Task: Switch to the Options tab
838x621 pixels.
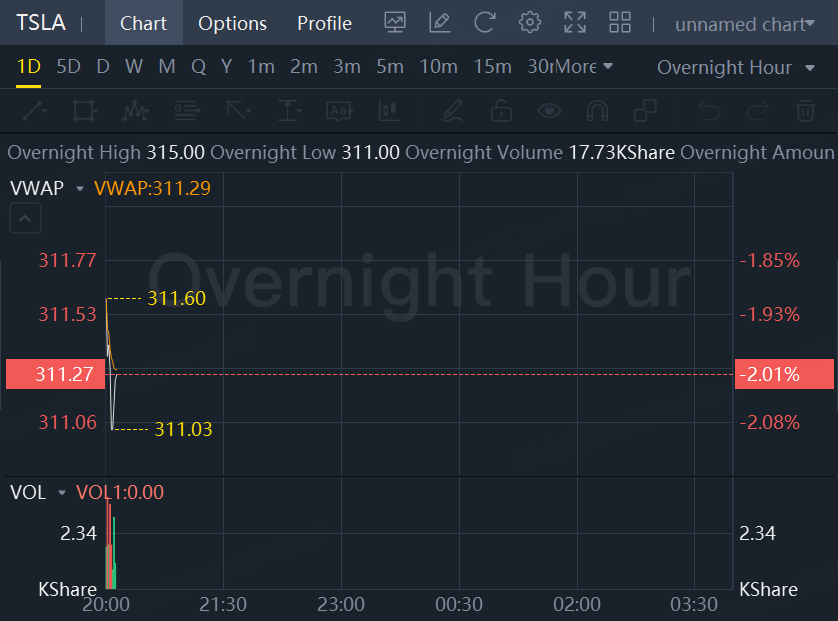Action: 232,23
